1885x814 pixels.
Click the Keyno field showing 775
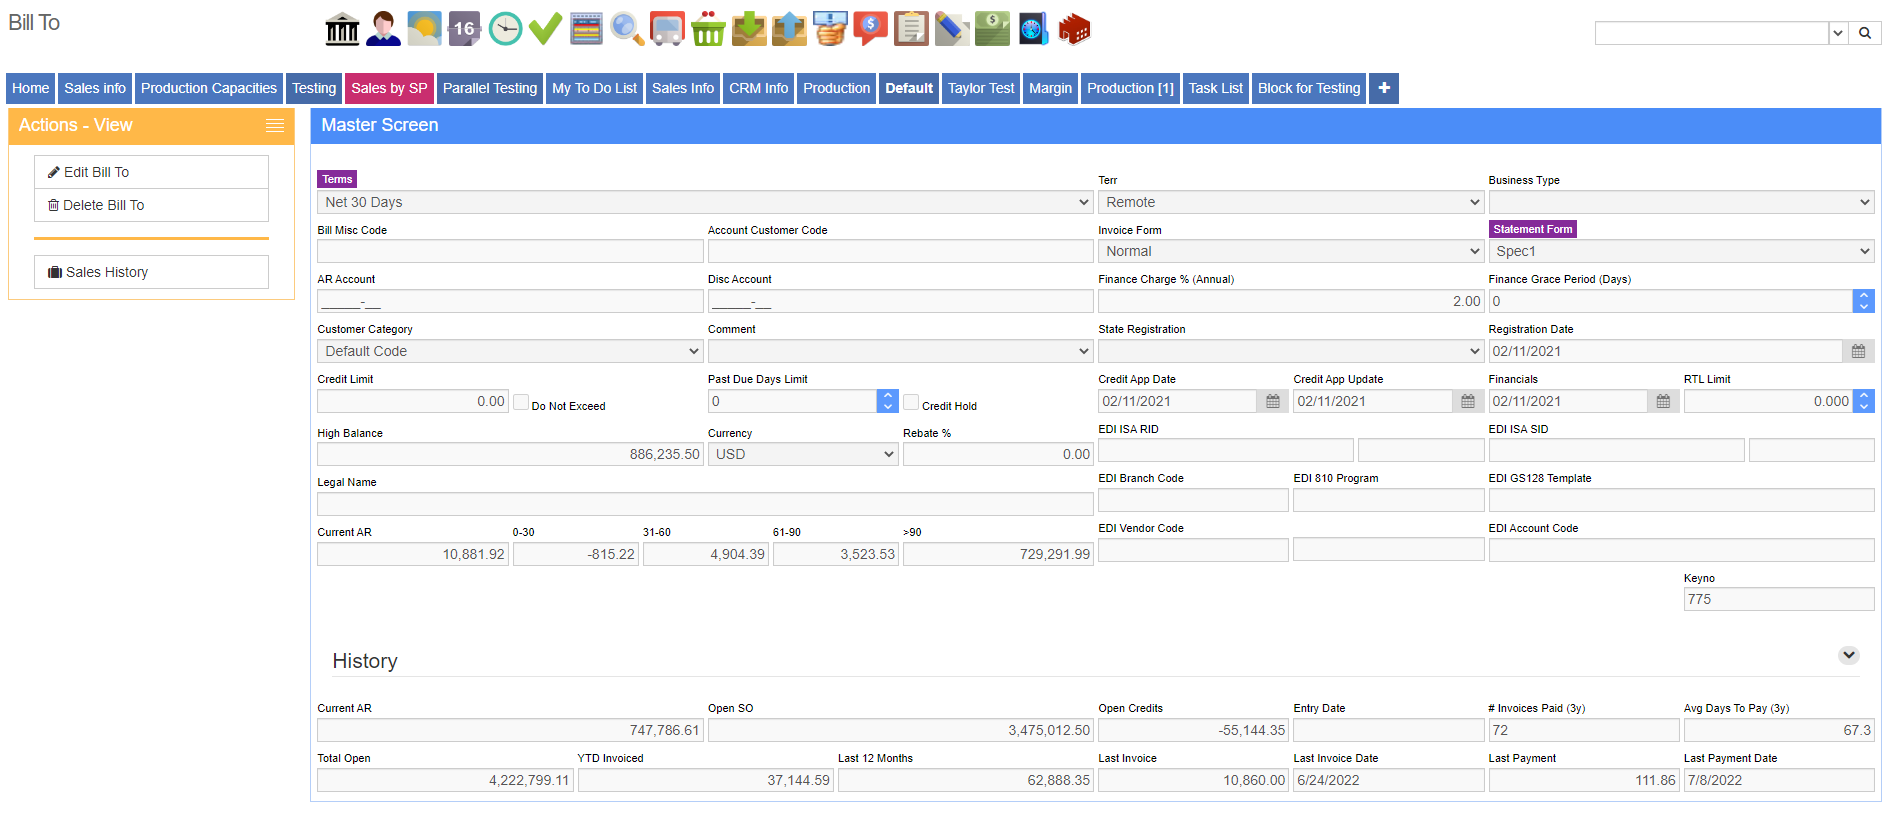tap(1779, 599)
